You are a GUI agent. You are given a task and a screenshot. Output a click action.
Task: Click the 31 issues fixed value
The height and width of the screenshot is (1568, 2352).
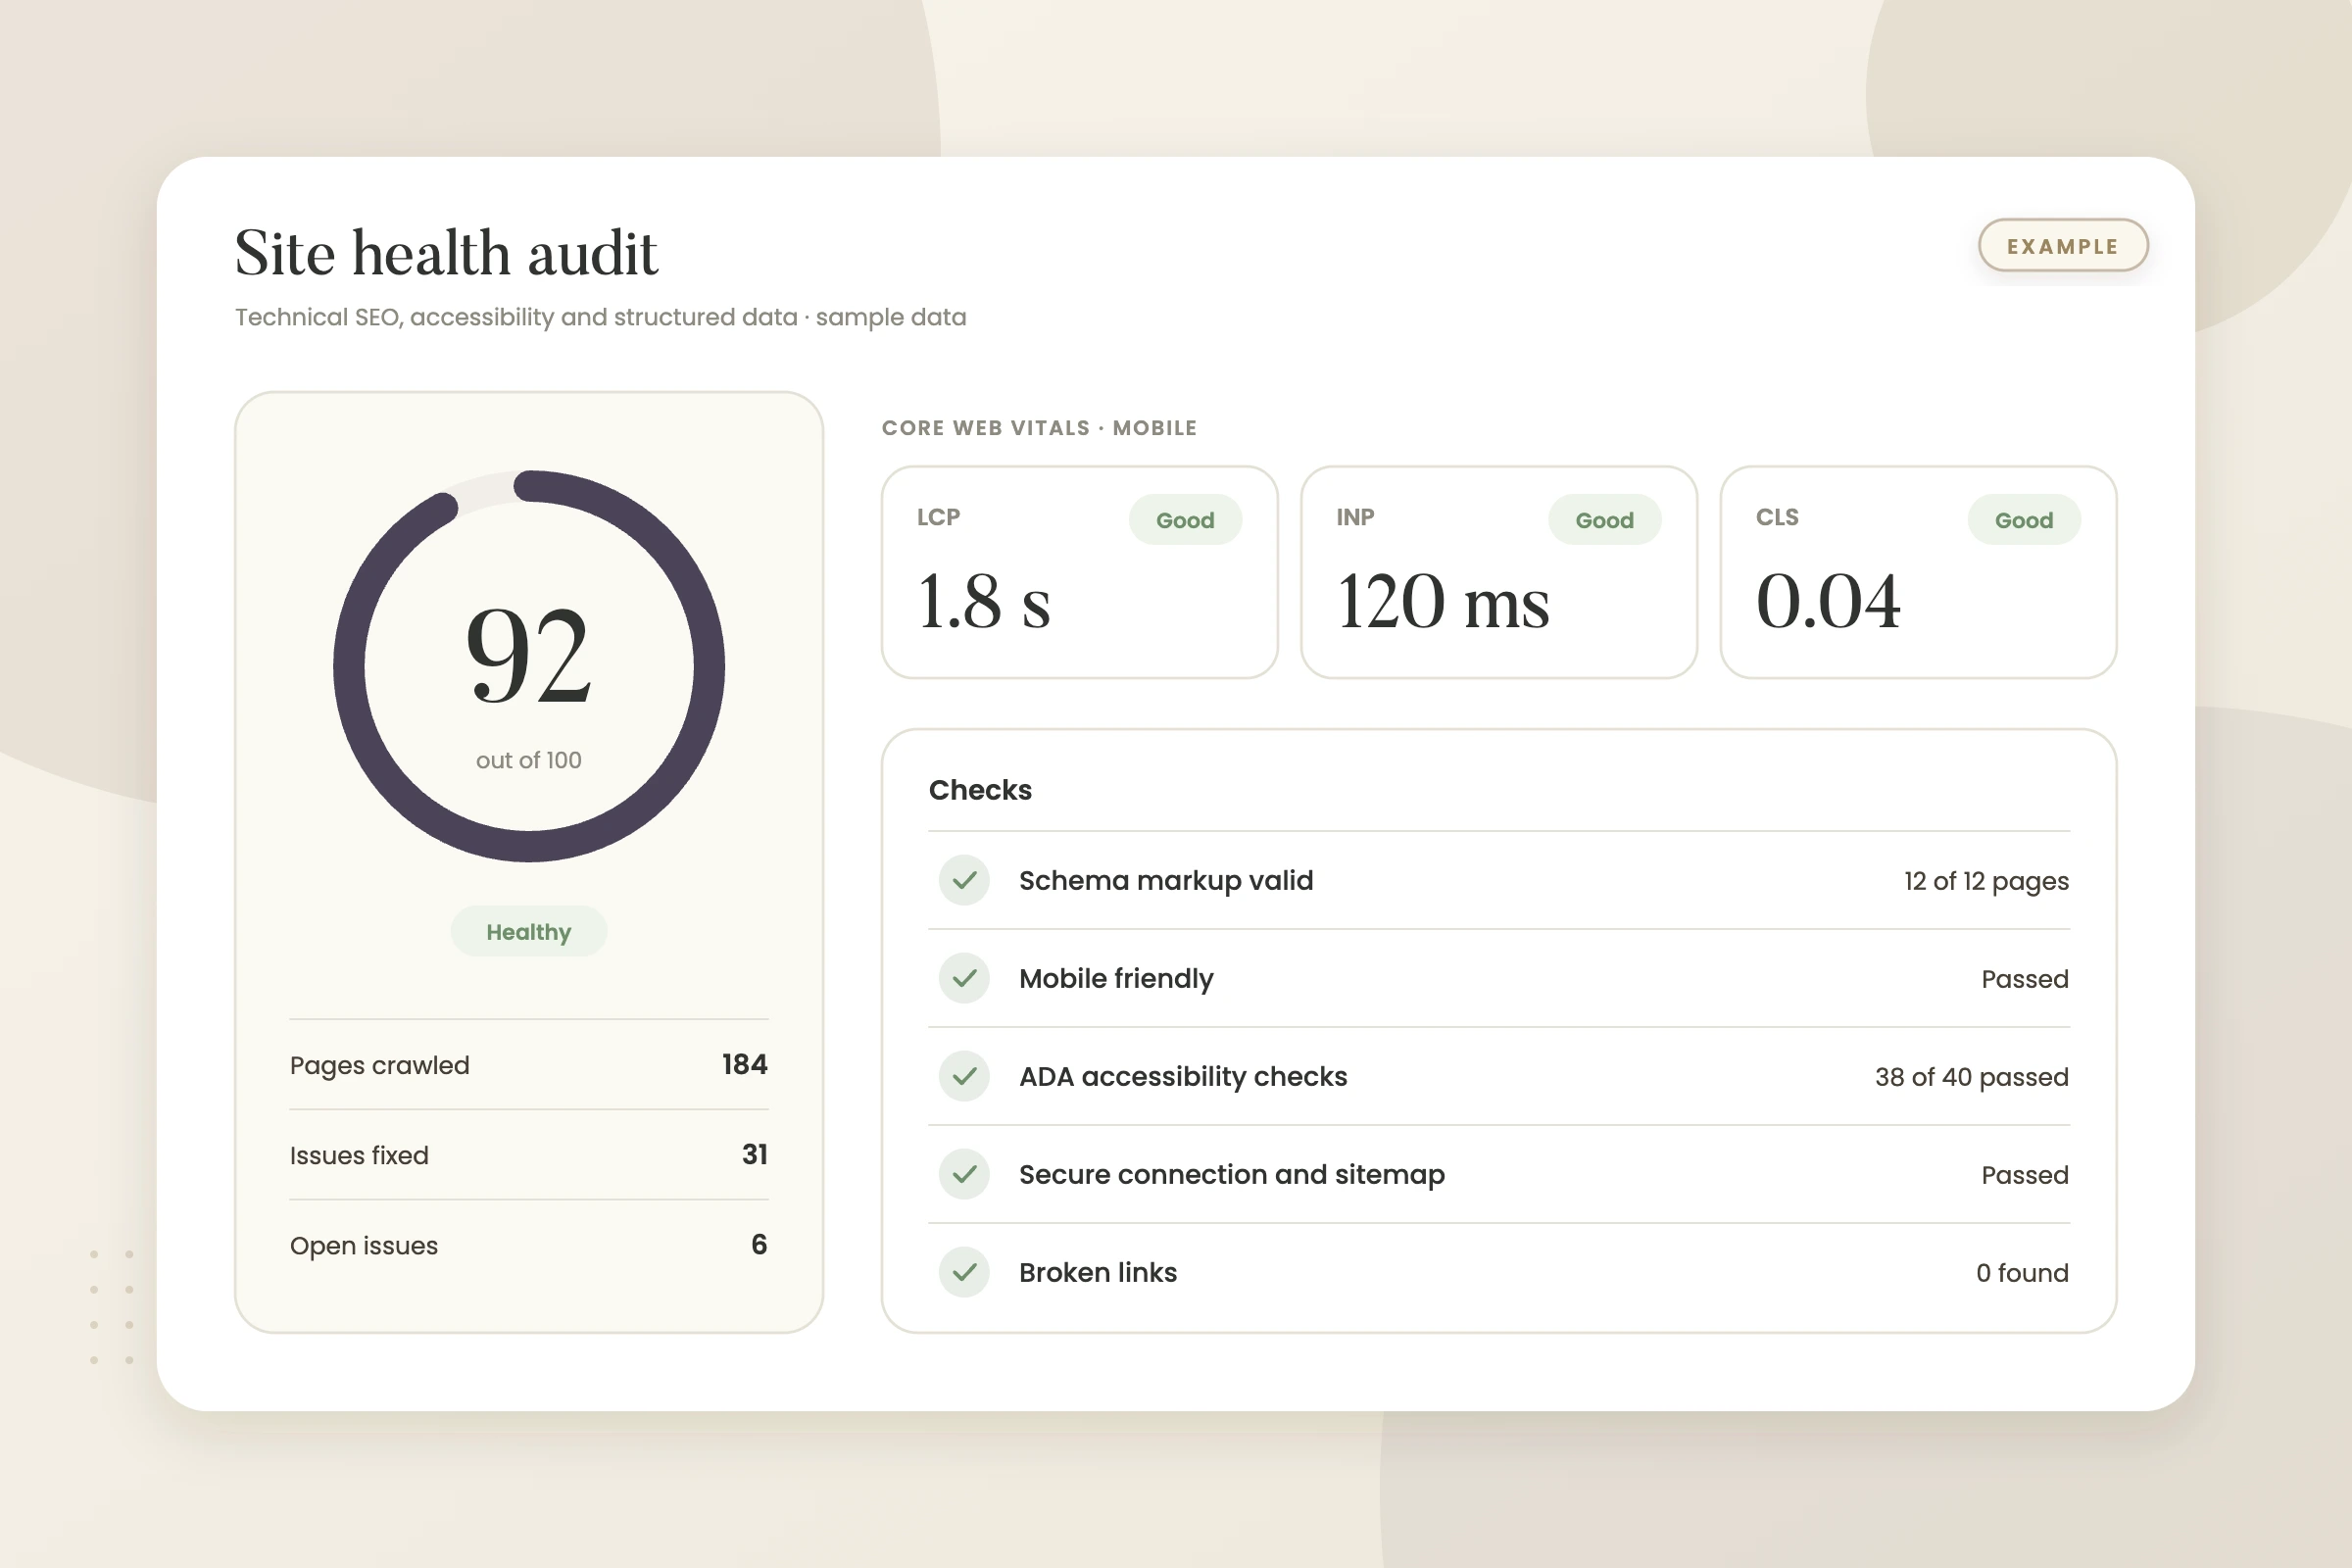click(755, 1154)
